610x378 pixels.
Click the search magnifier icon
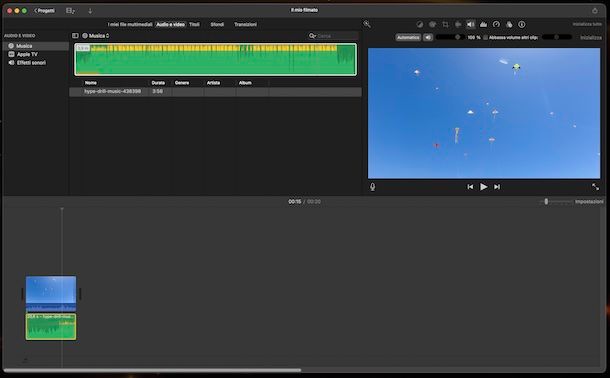click(312, 36)
